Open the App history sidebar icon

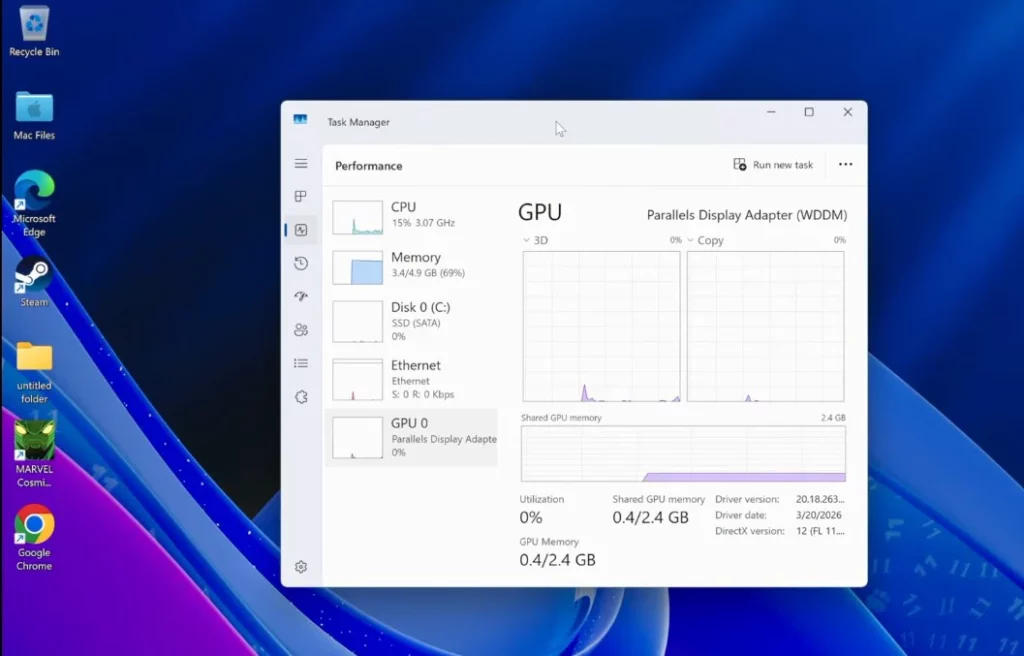tap(301, 263)
